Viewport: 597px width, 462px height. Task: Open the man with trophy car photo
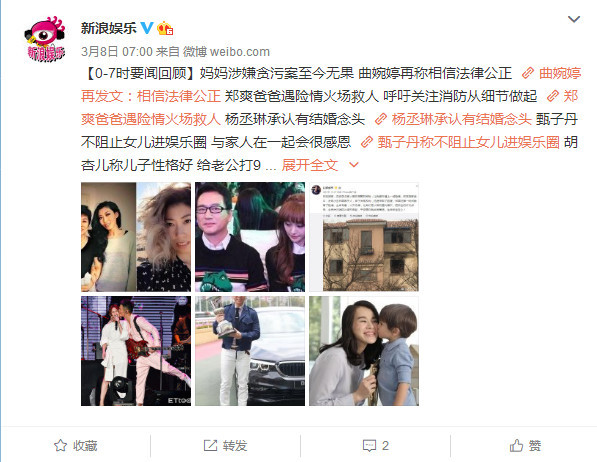pyautogui.click(x=250, y=351)
